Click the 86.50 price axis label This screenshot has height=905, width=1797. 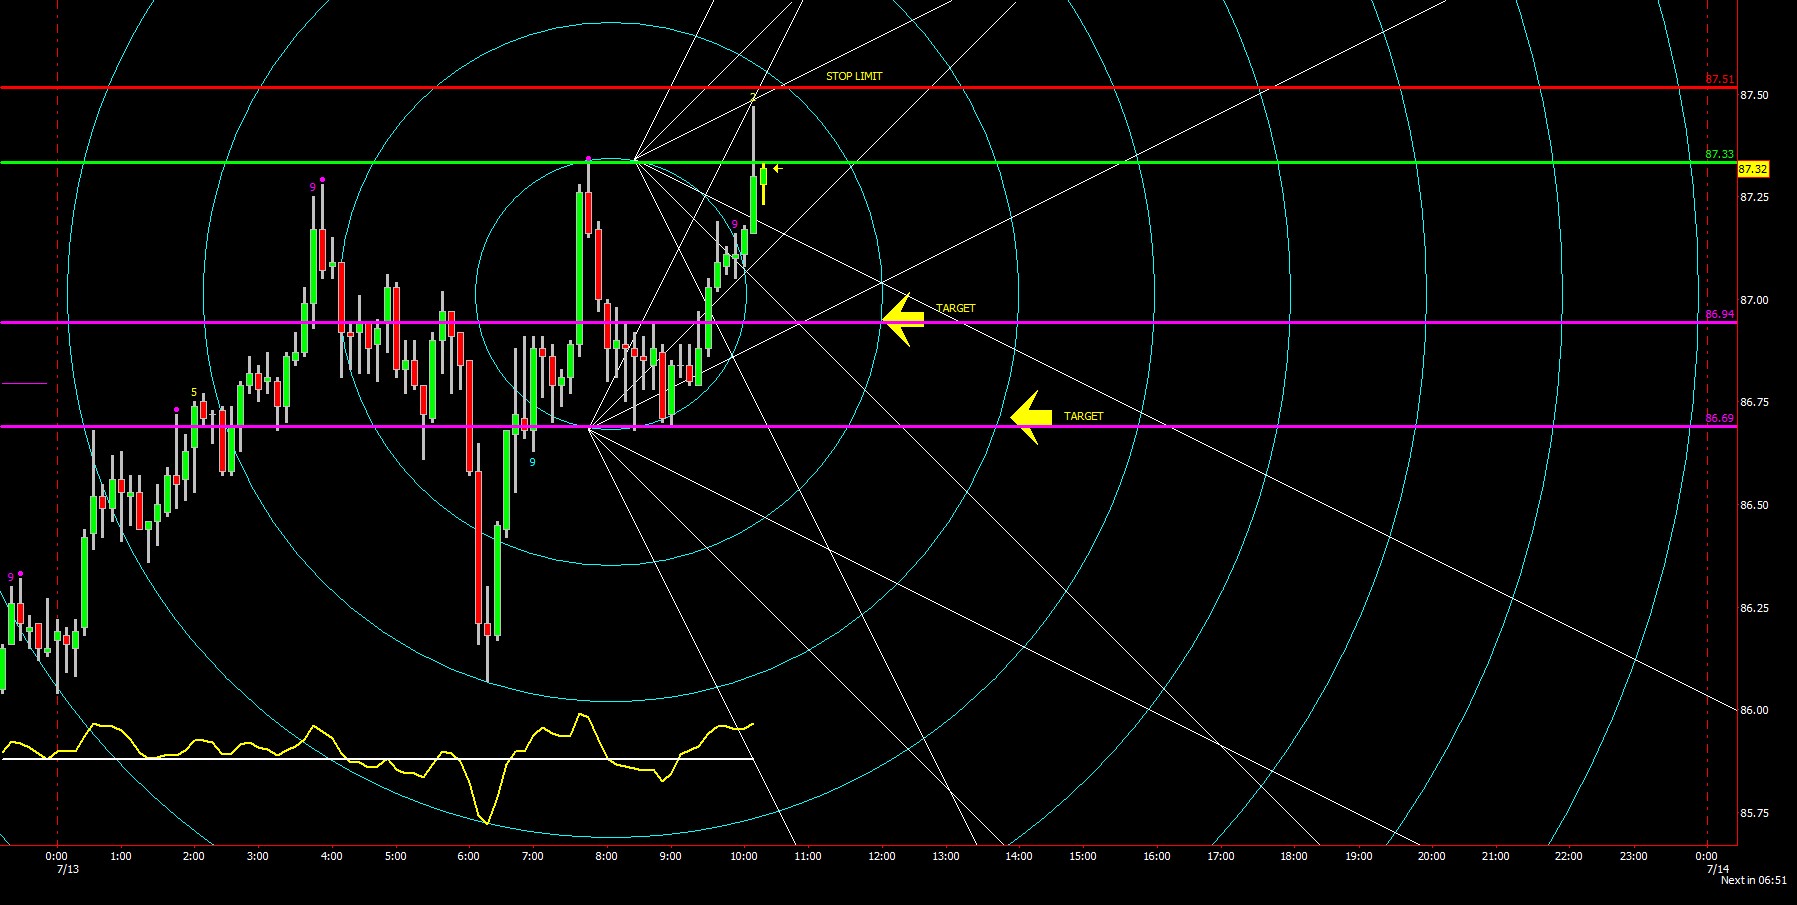pos(1754,505)
